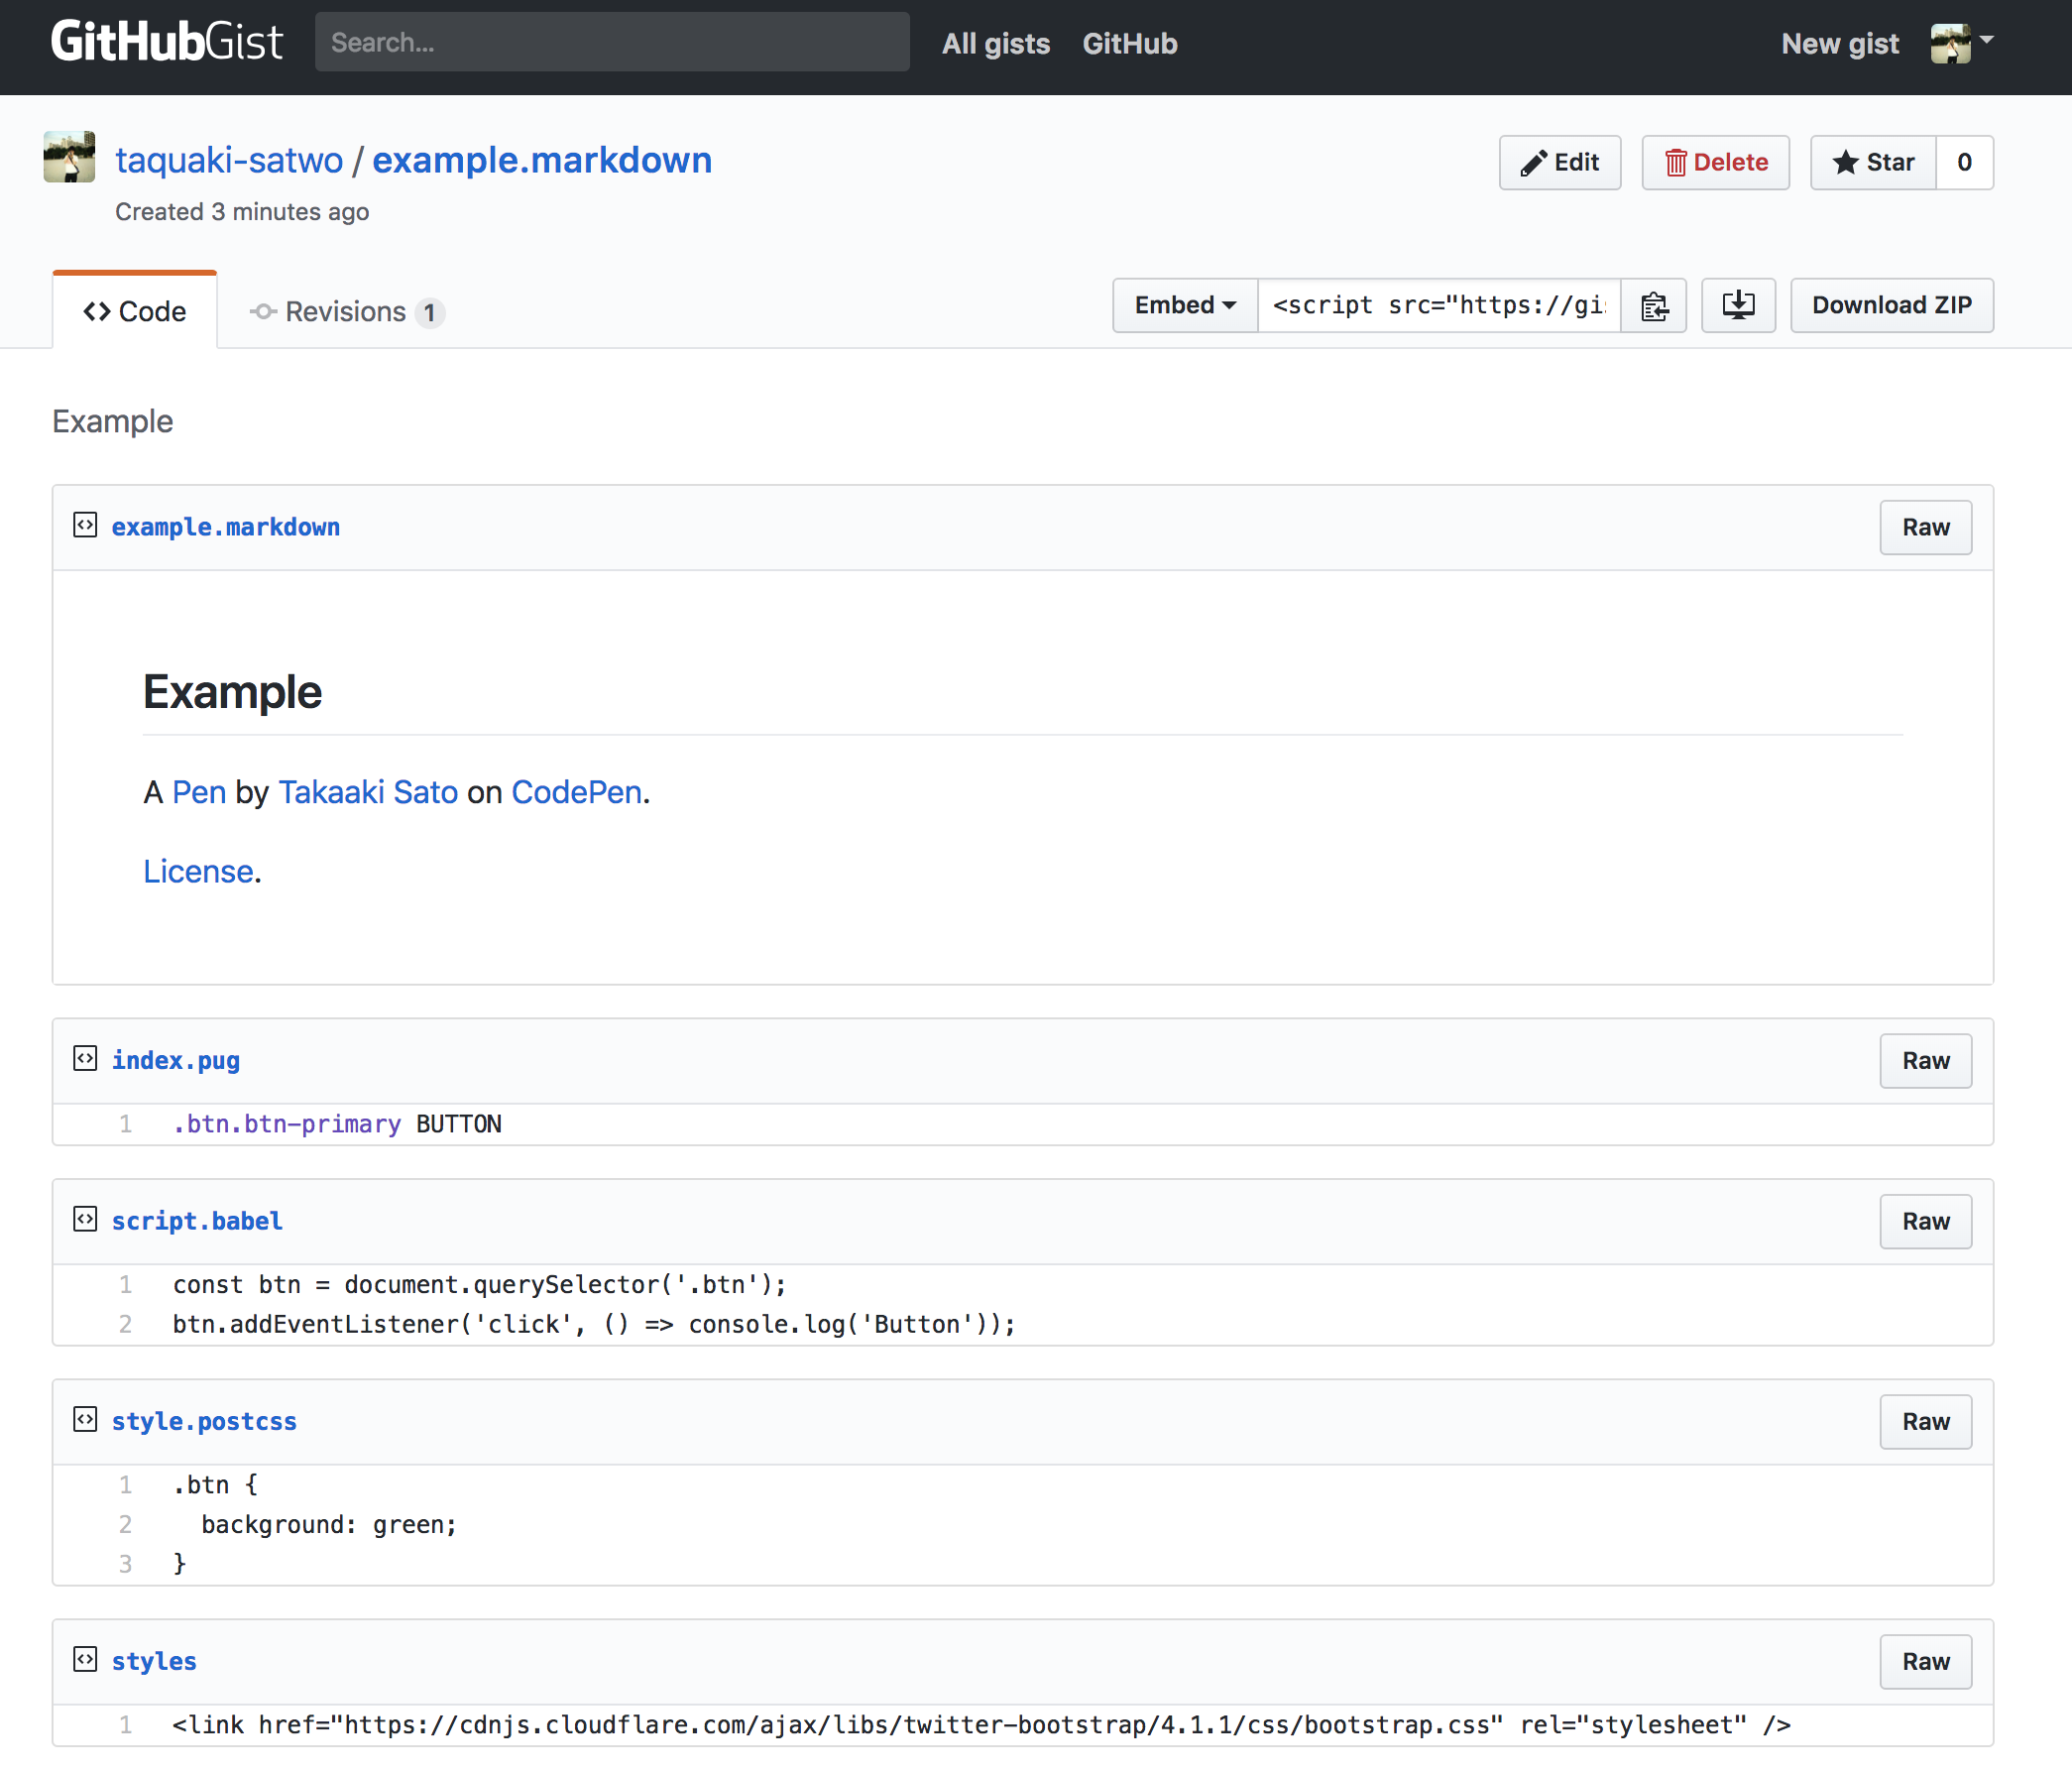This screenshot has width=2072, height=1773.
Task: View star count of 0
Action: click(1965, 162)
